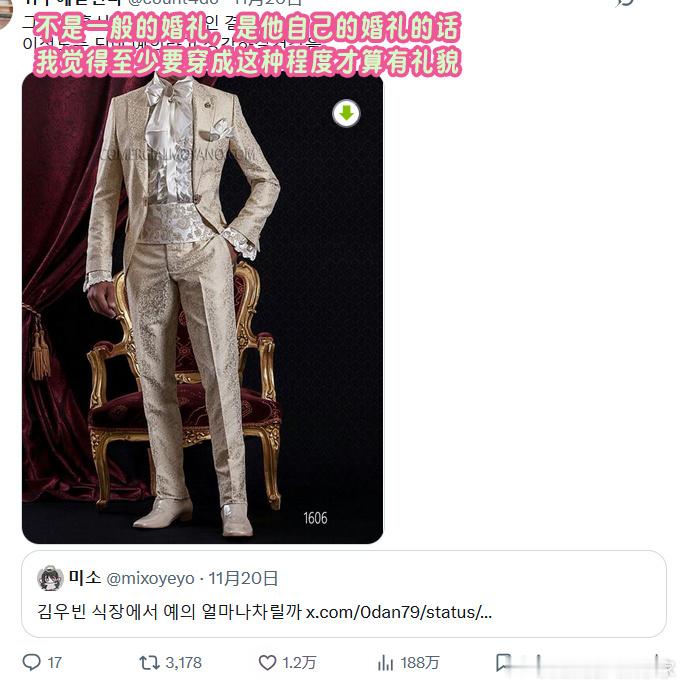Image resolution: width=682 pixels, height=685 pixels.
Task: Repost via the retweet arrows icon
Action: (x=149, y=662)
